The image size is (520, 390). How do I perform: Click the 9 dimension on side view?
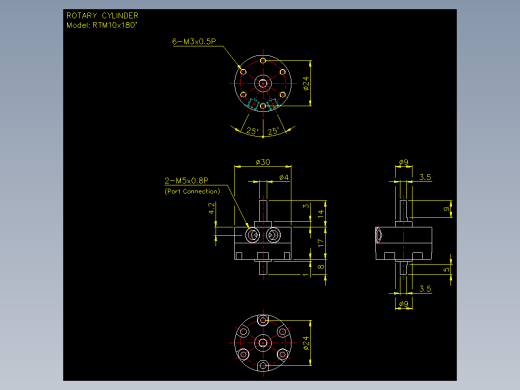click(x=446, y=209)
